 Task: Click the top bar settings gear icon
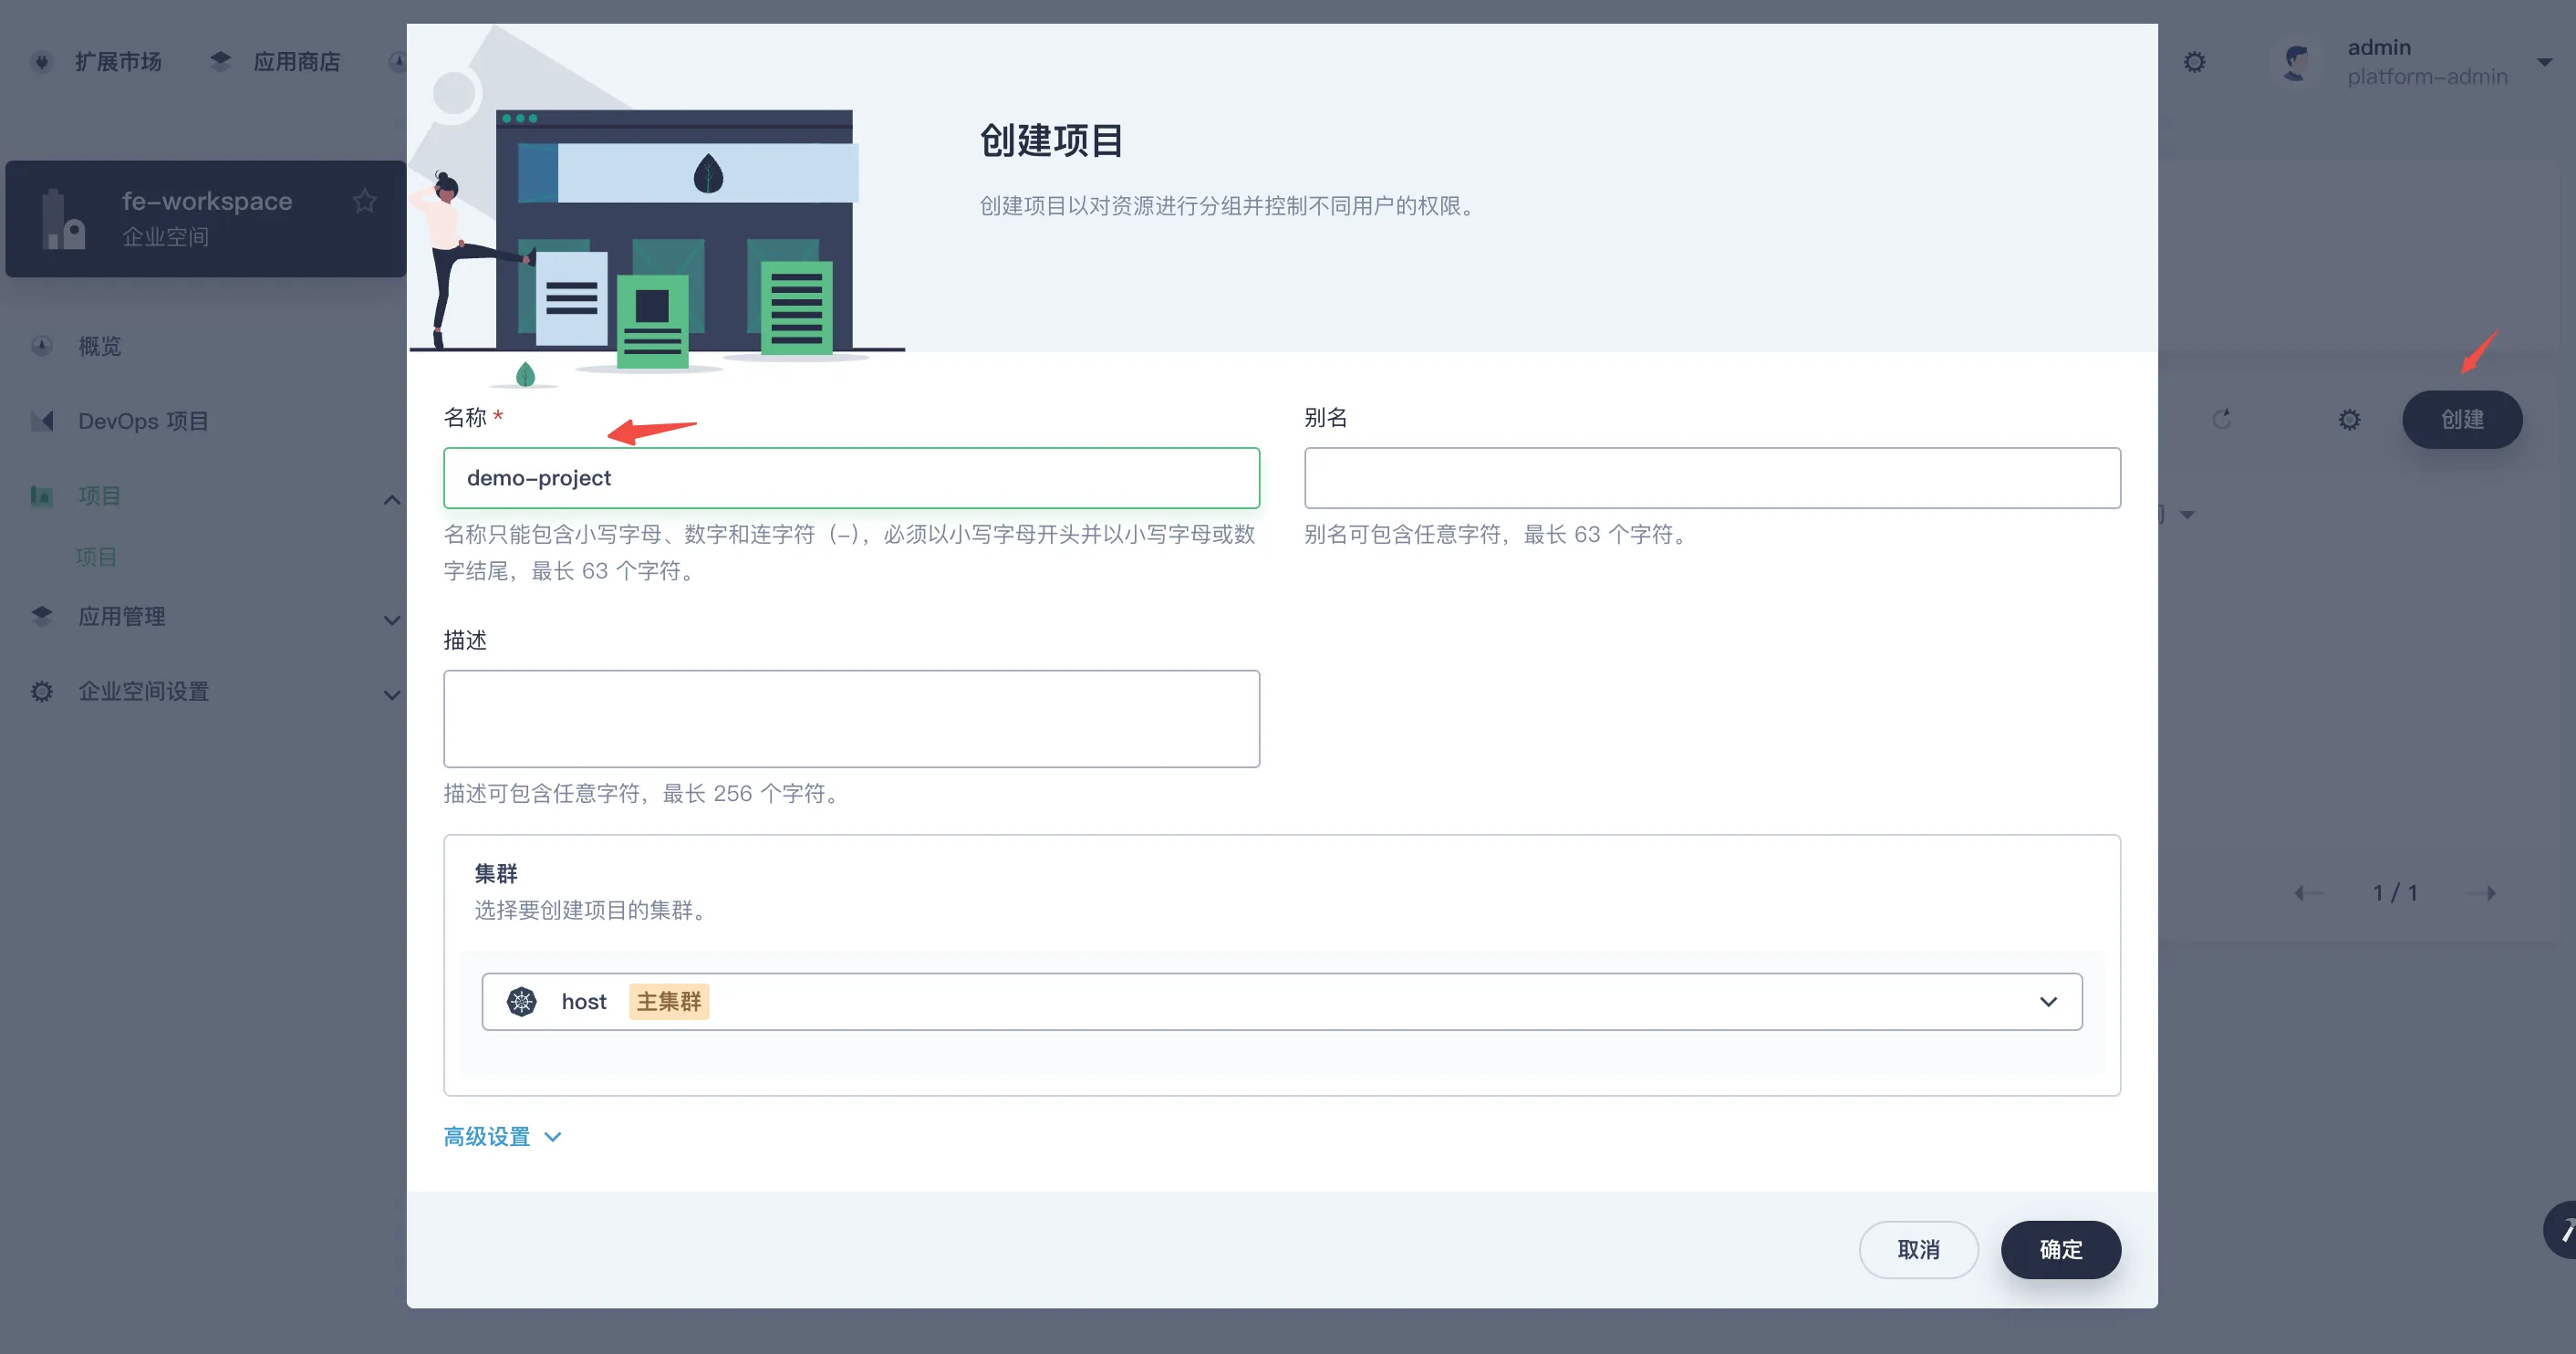pos(2194,62)
